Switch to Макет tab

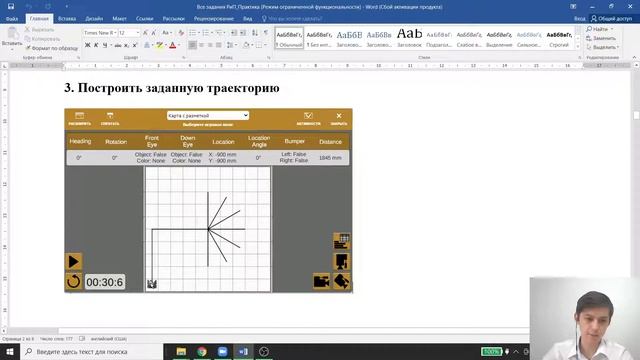120,19
